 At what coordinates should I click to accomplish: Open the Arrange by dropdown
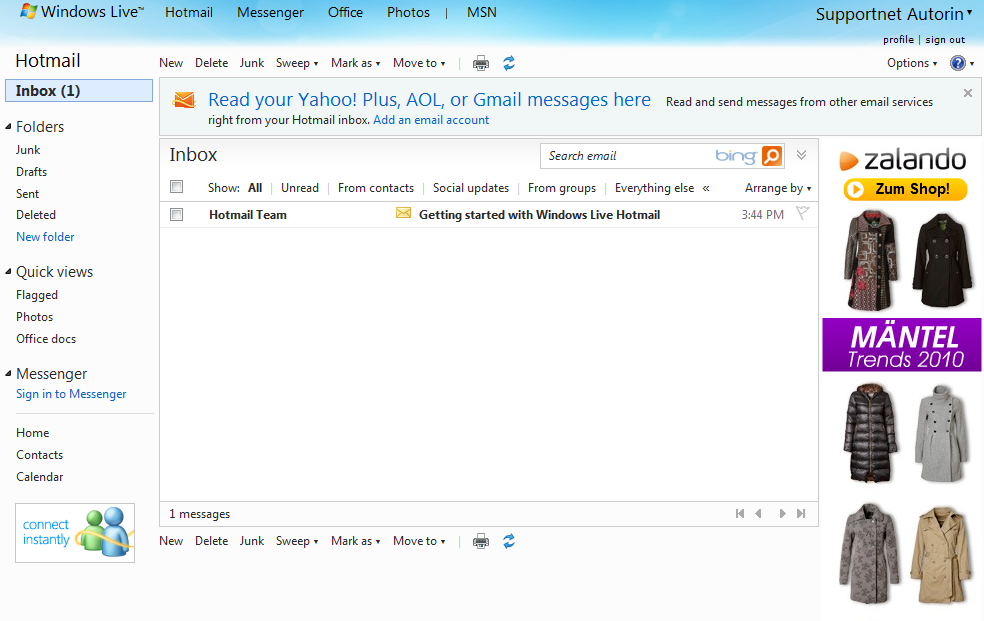pos(776,187)
